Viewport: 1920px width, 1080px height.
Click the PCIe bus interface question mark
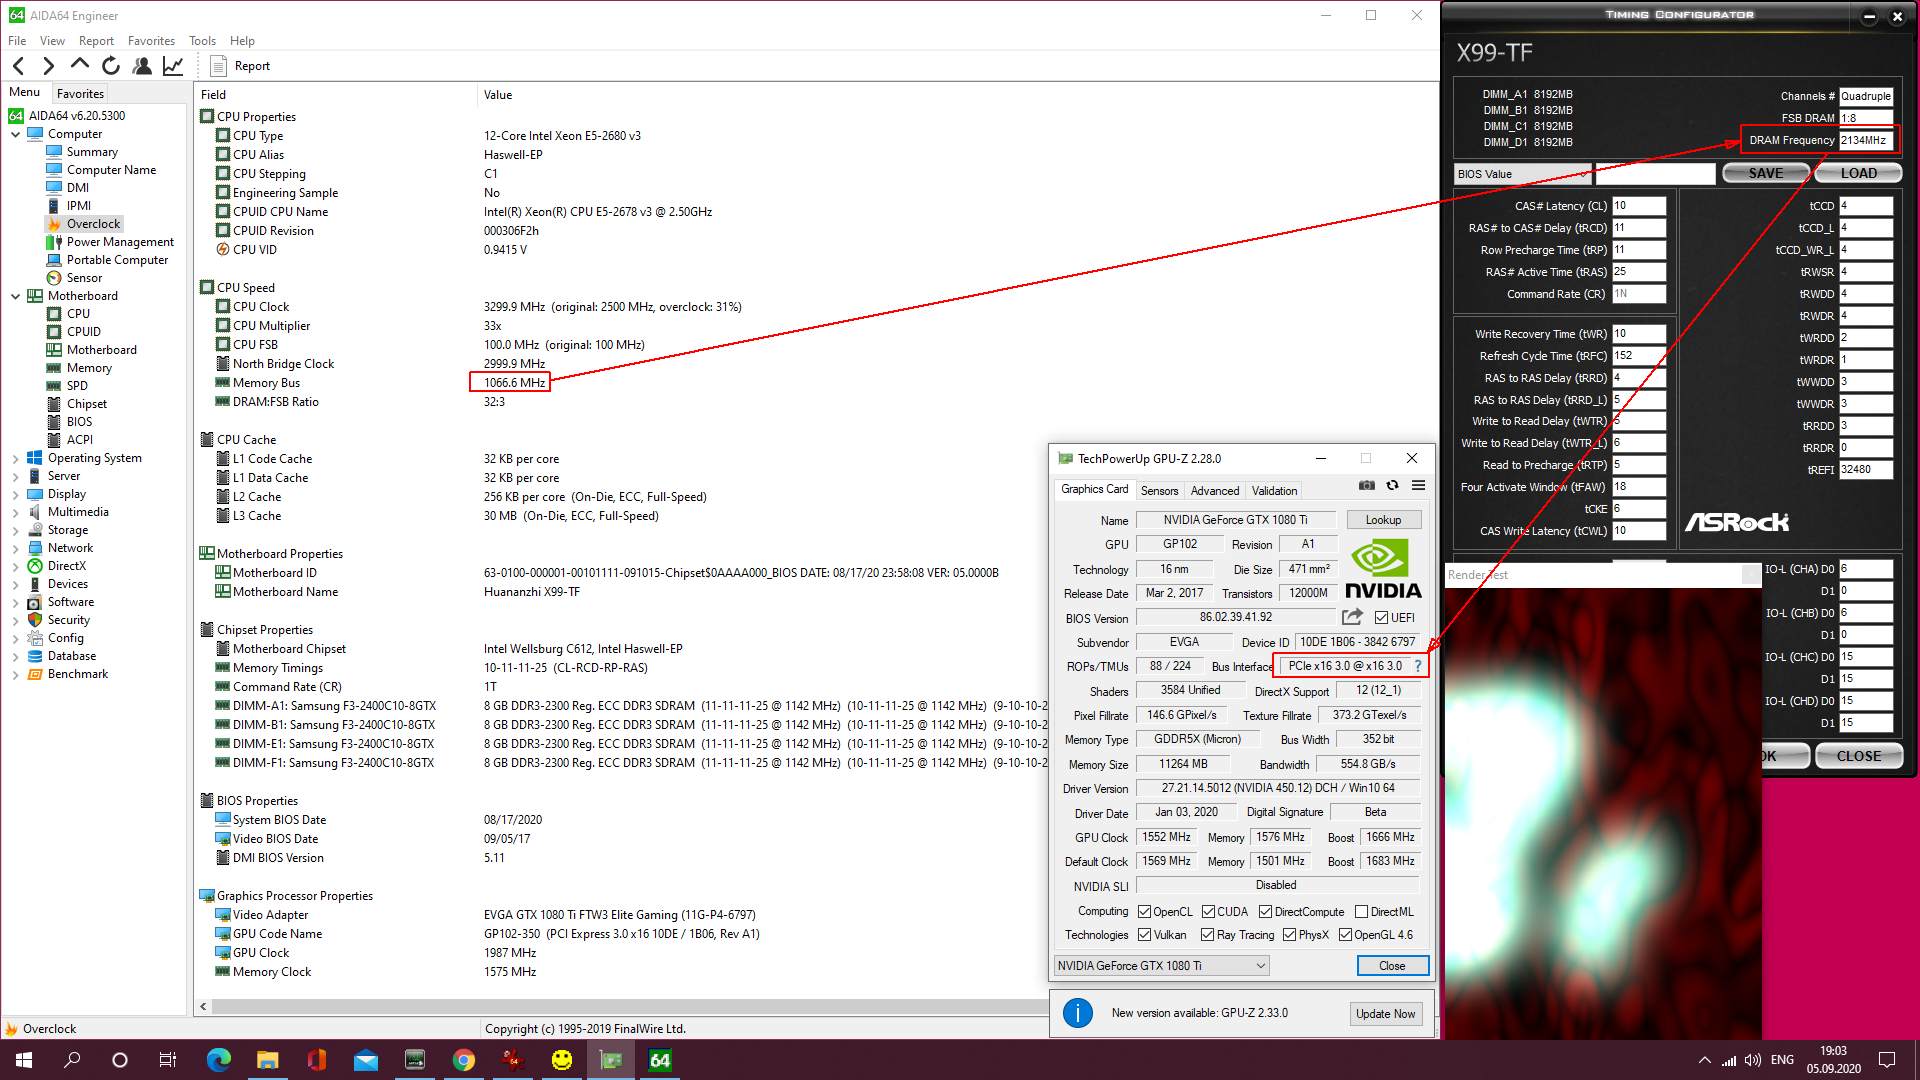1417,666
